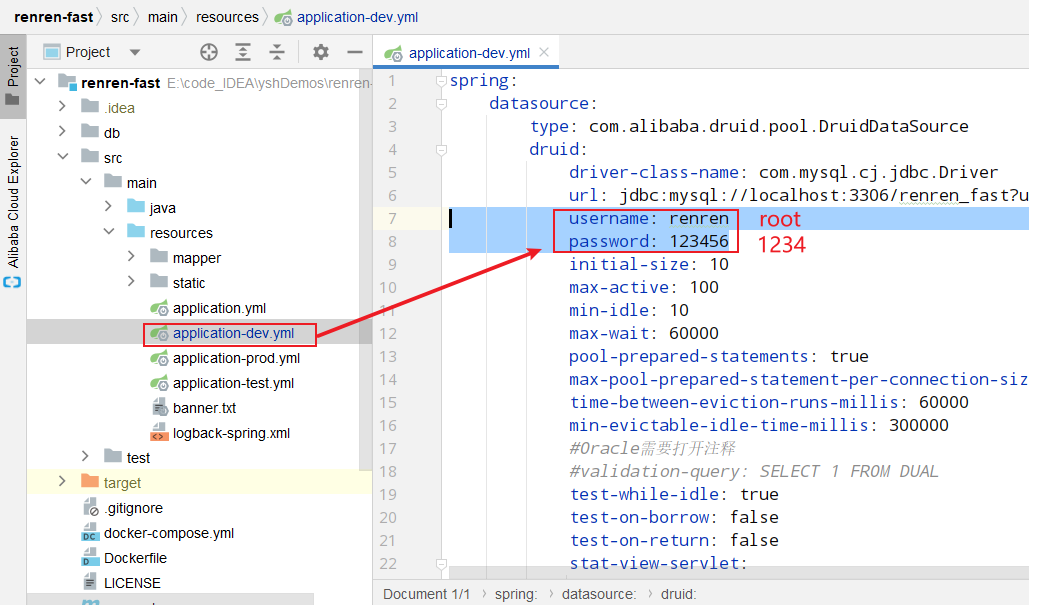Expand the mapper folder

[131, 257]
